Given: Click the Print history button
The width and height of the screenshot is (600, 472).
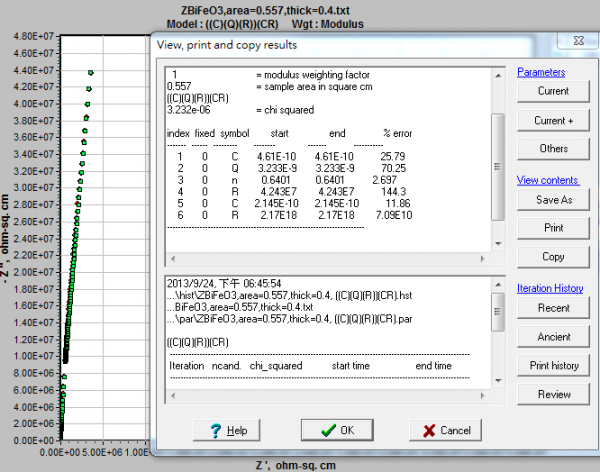Looking at the screenshot, I should click(x=553, y=365).
